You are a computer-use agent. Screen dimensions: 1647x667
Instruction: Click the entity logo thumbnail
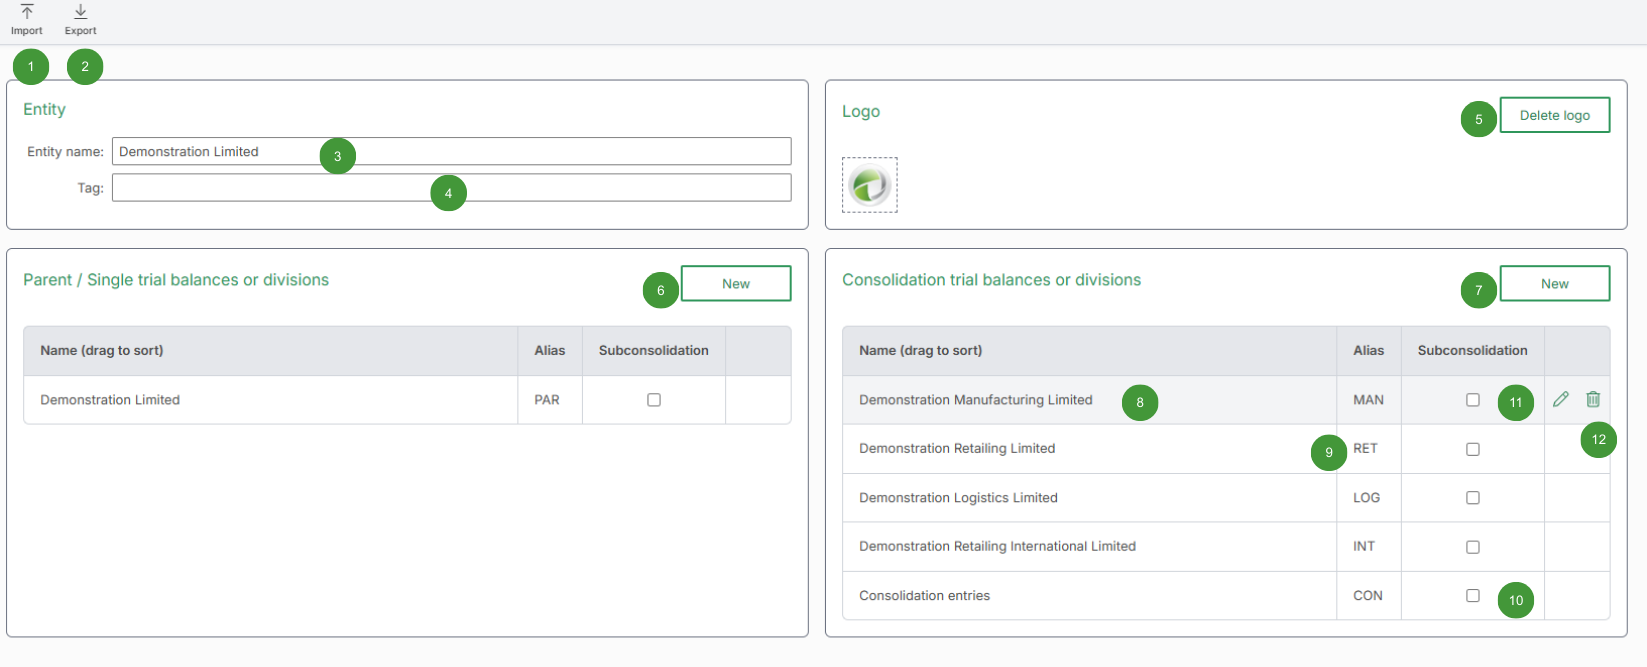click(869, 185)
